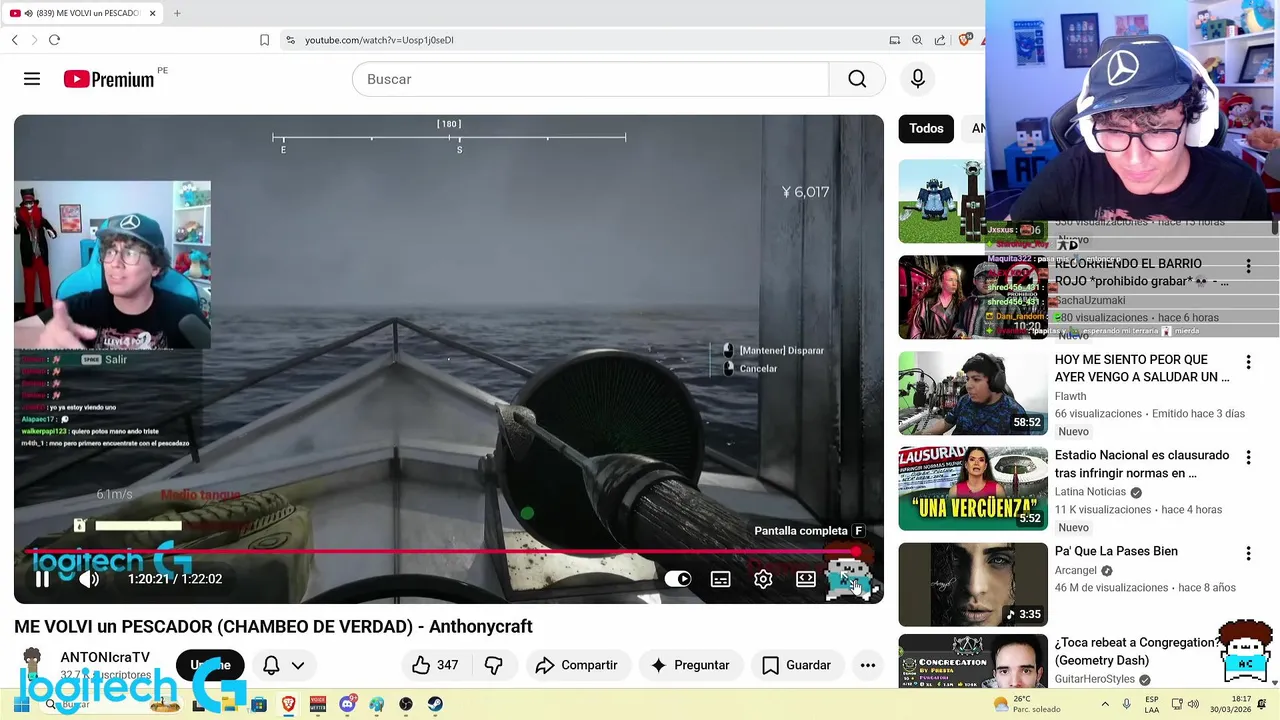Image resolution: width=1280 pixels, height=720 pixels.
Task: Open the Geometry Dash Congregation thumbnail
Action: 973,661
